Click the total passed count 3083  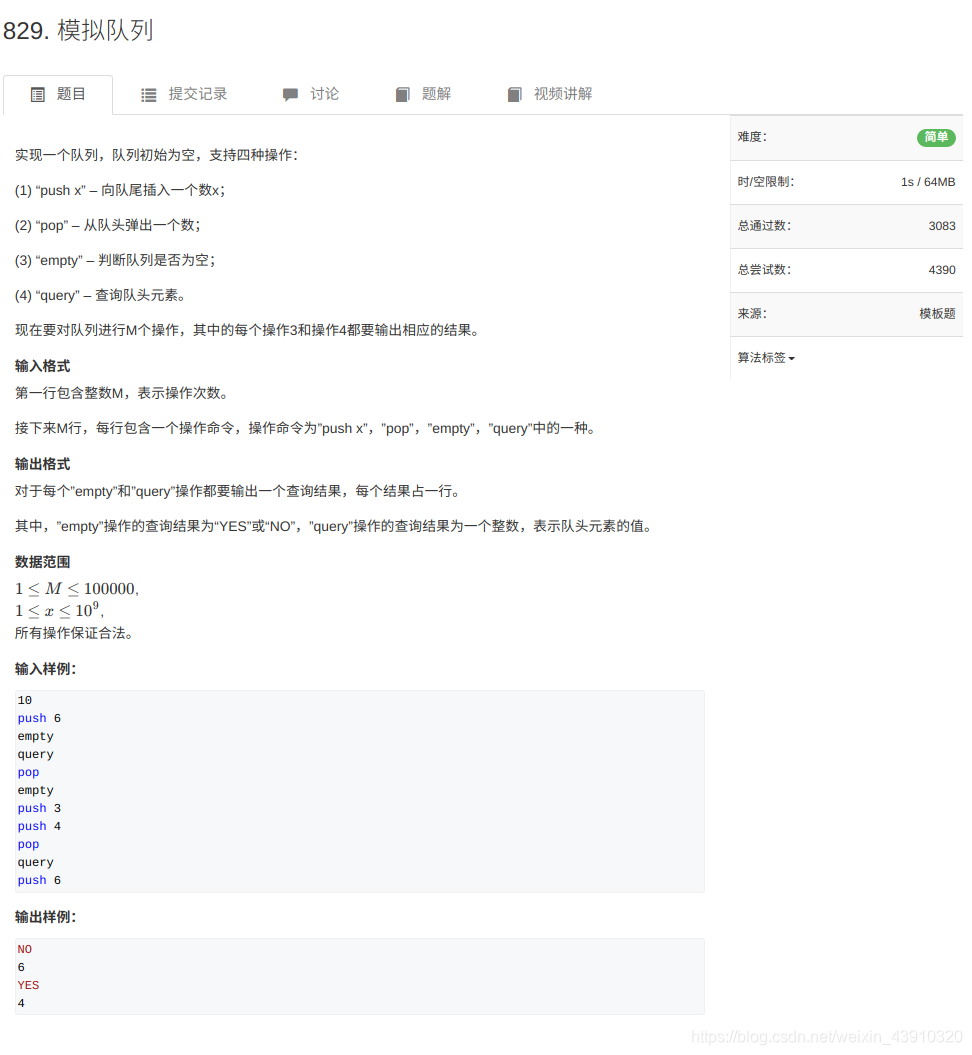point(942,226)
